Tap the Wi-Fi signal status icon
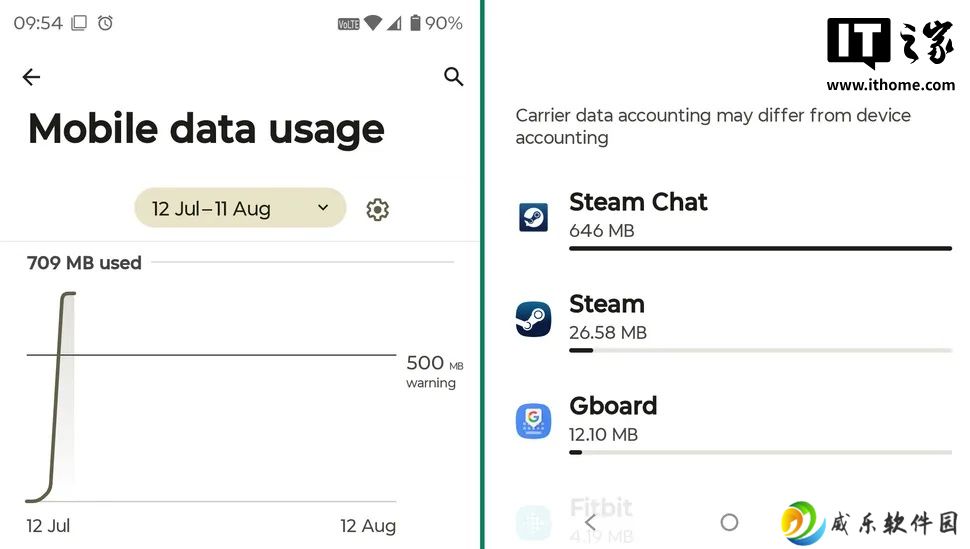The height and width of the screenshot is (549, 970). click(372, 23)
